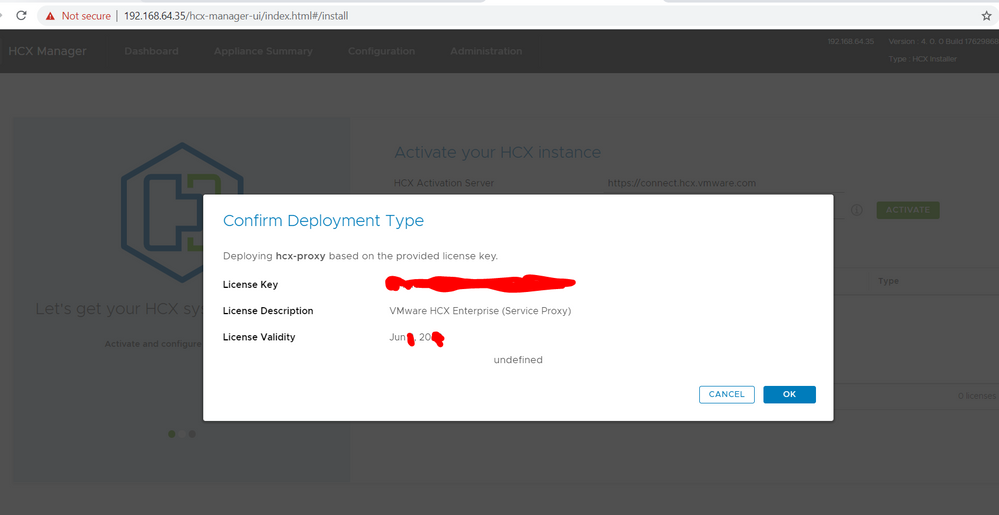Click the License Description label
This screenshot has height=515, width=999.
(268, 311)
